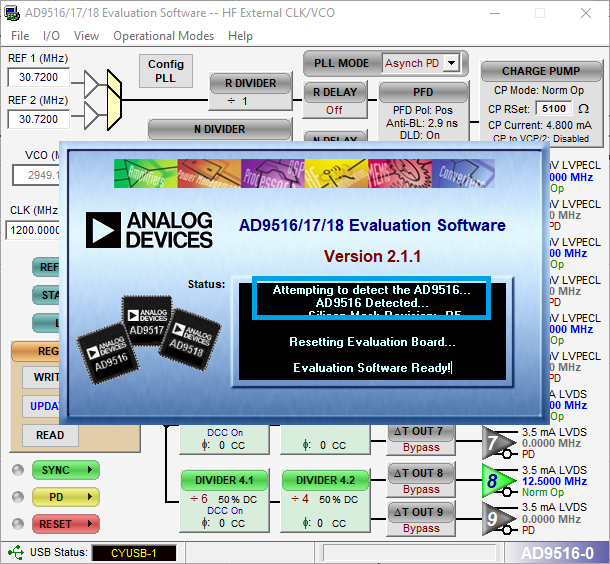Click 'Evaluation Software Ready!' status text
This screenshot has width=610, height=564.
pos(372,368)
